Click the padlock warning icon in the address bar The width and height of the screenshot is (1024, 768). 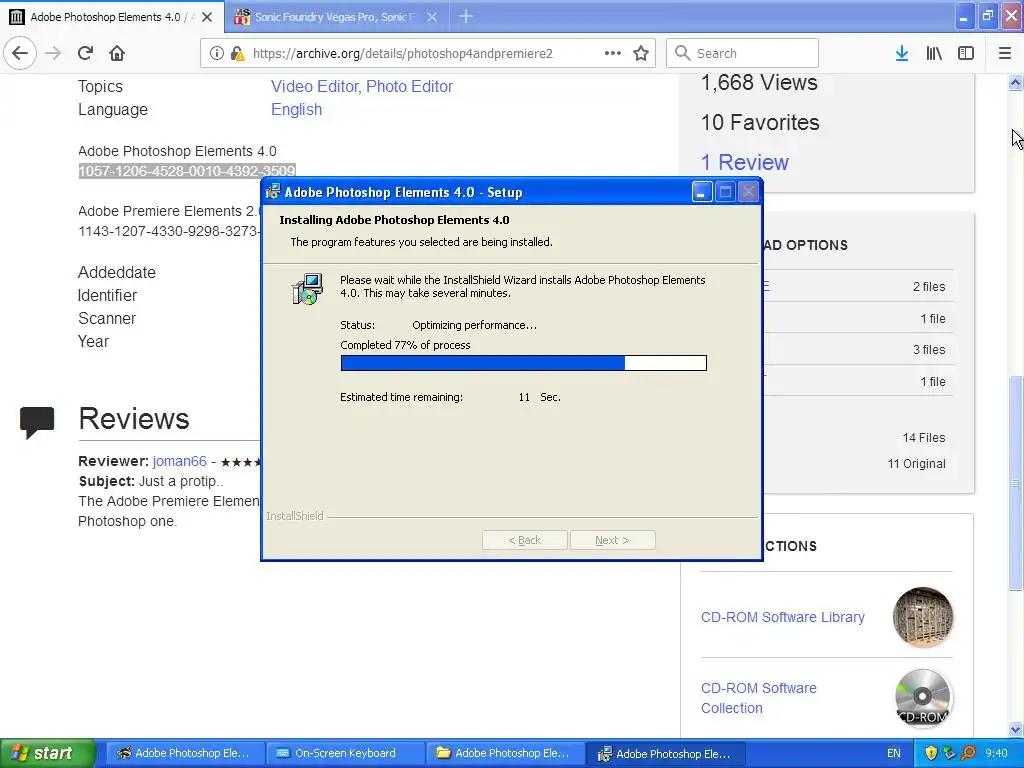238,53
